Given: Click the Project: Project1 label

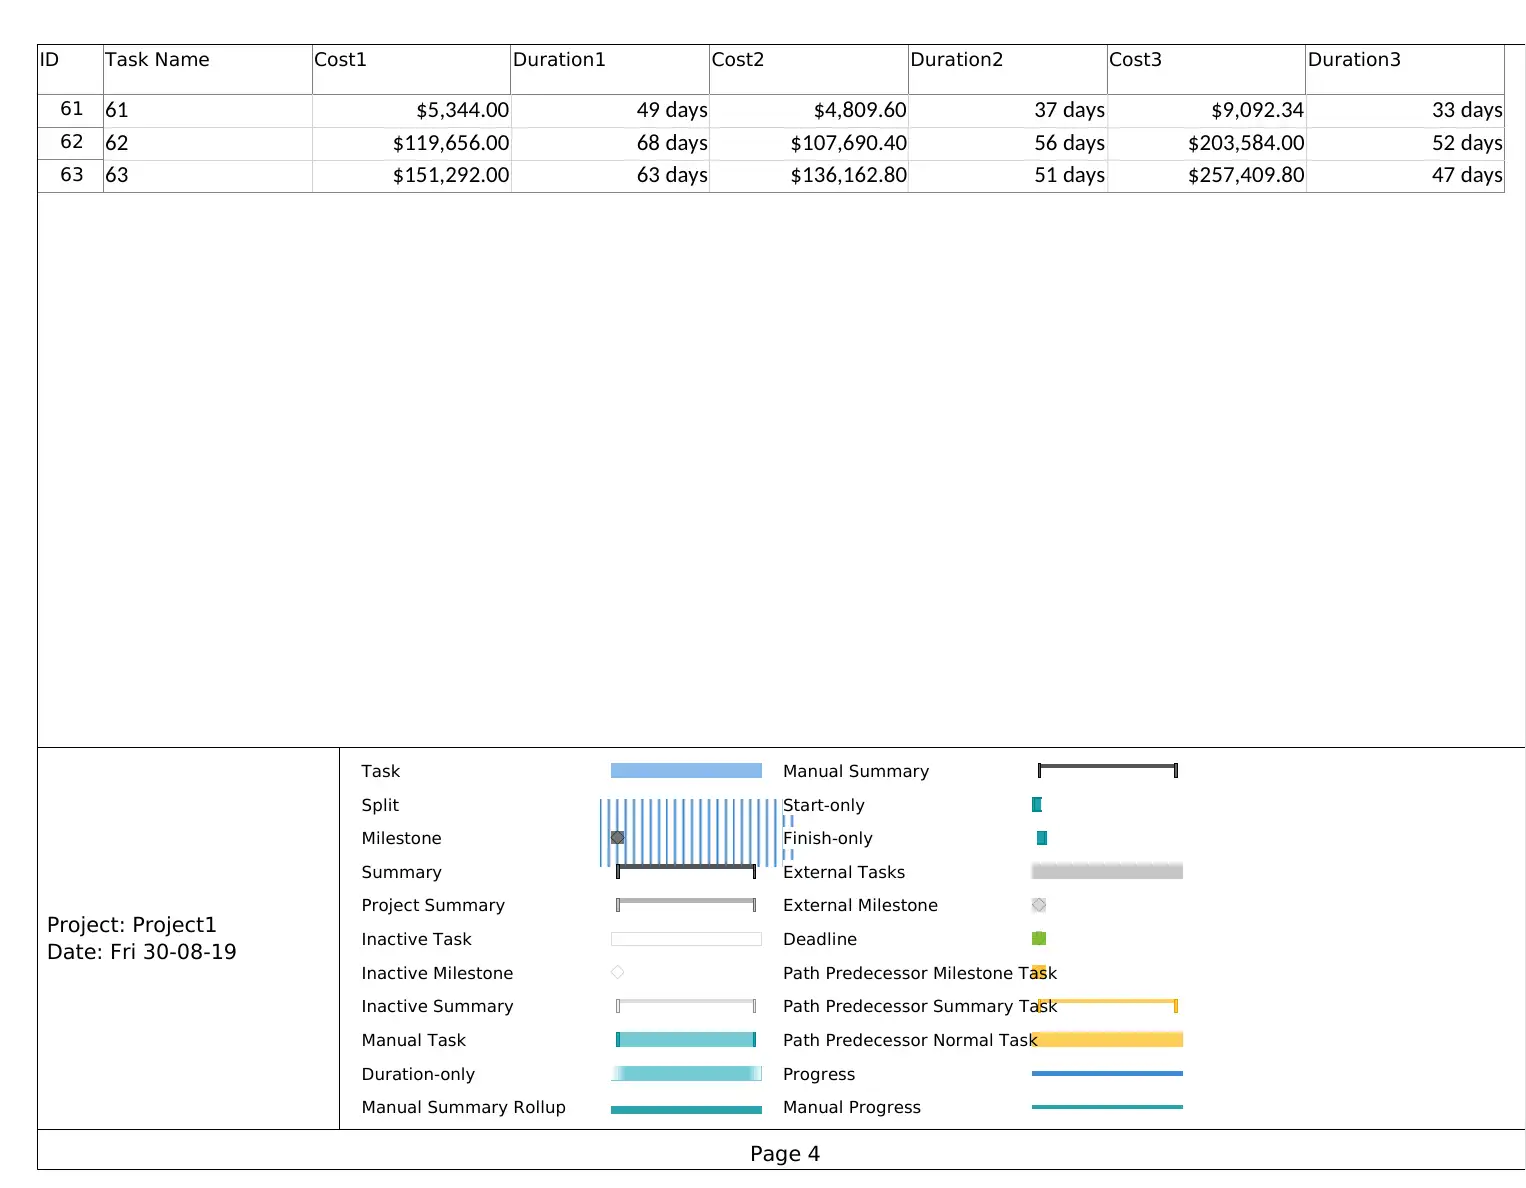Looking at the screenshot, I should point(132,925).
